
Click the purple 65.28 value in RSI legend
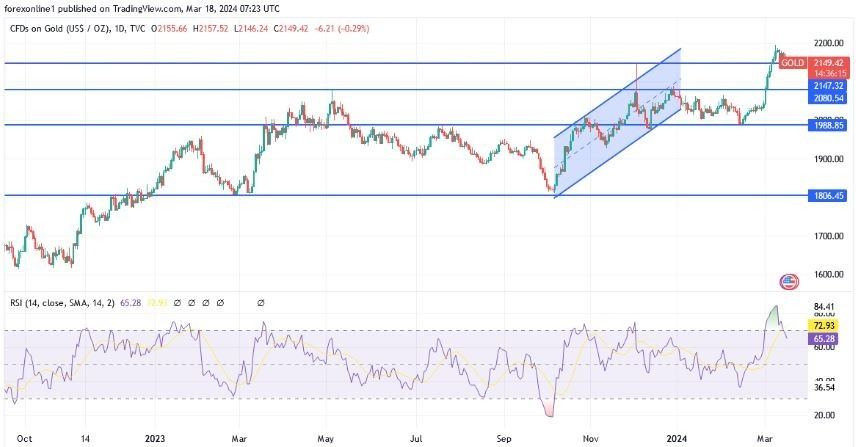tap(130, 302)
